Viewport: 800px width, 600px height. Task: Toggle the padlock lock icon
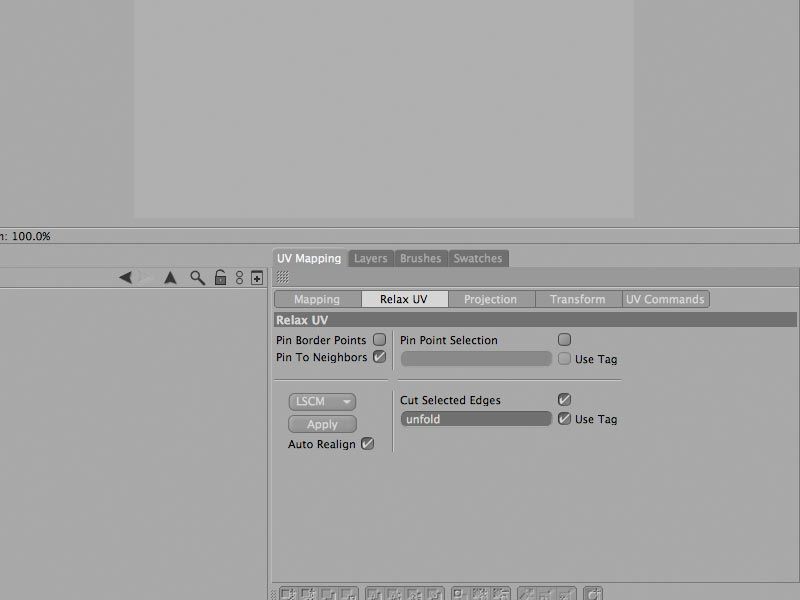[220, 278]
